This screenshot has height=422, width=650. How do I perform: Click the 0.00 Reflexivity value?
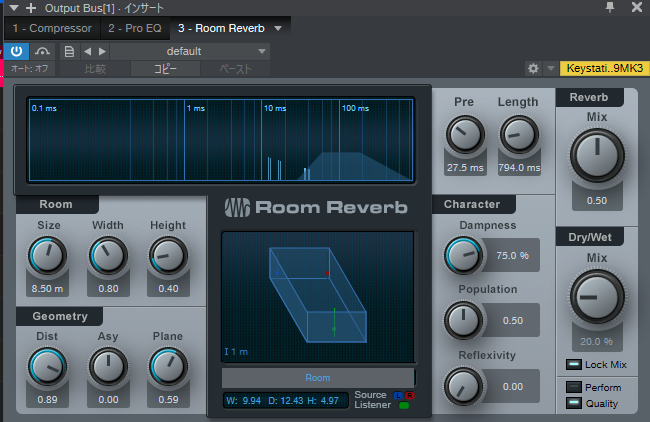click(x=512, y=386)
